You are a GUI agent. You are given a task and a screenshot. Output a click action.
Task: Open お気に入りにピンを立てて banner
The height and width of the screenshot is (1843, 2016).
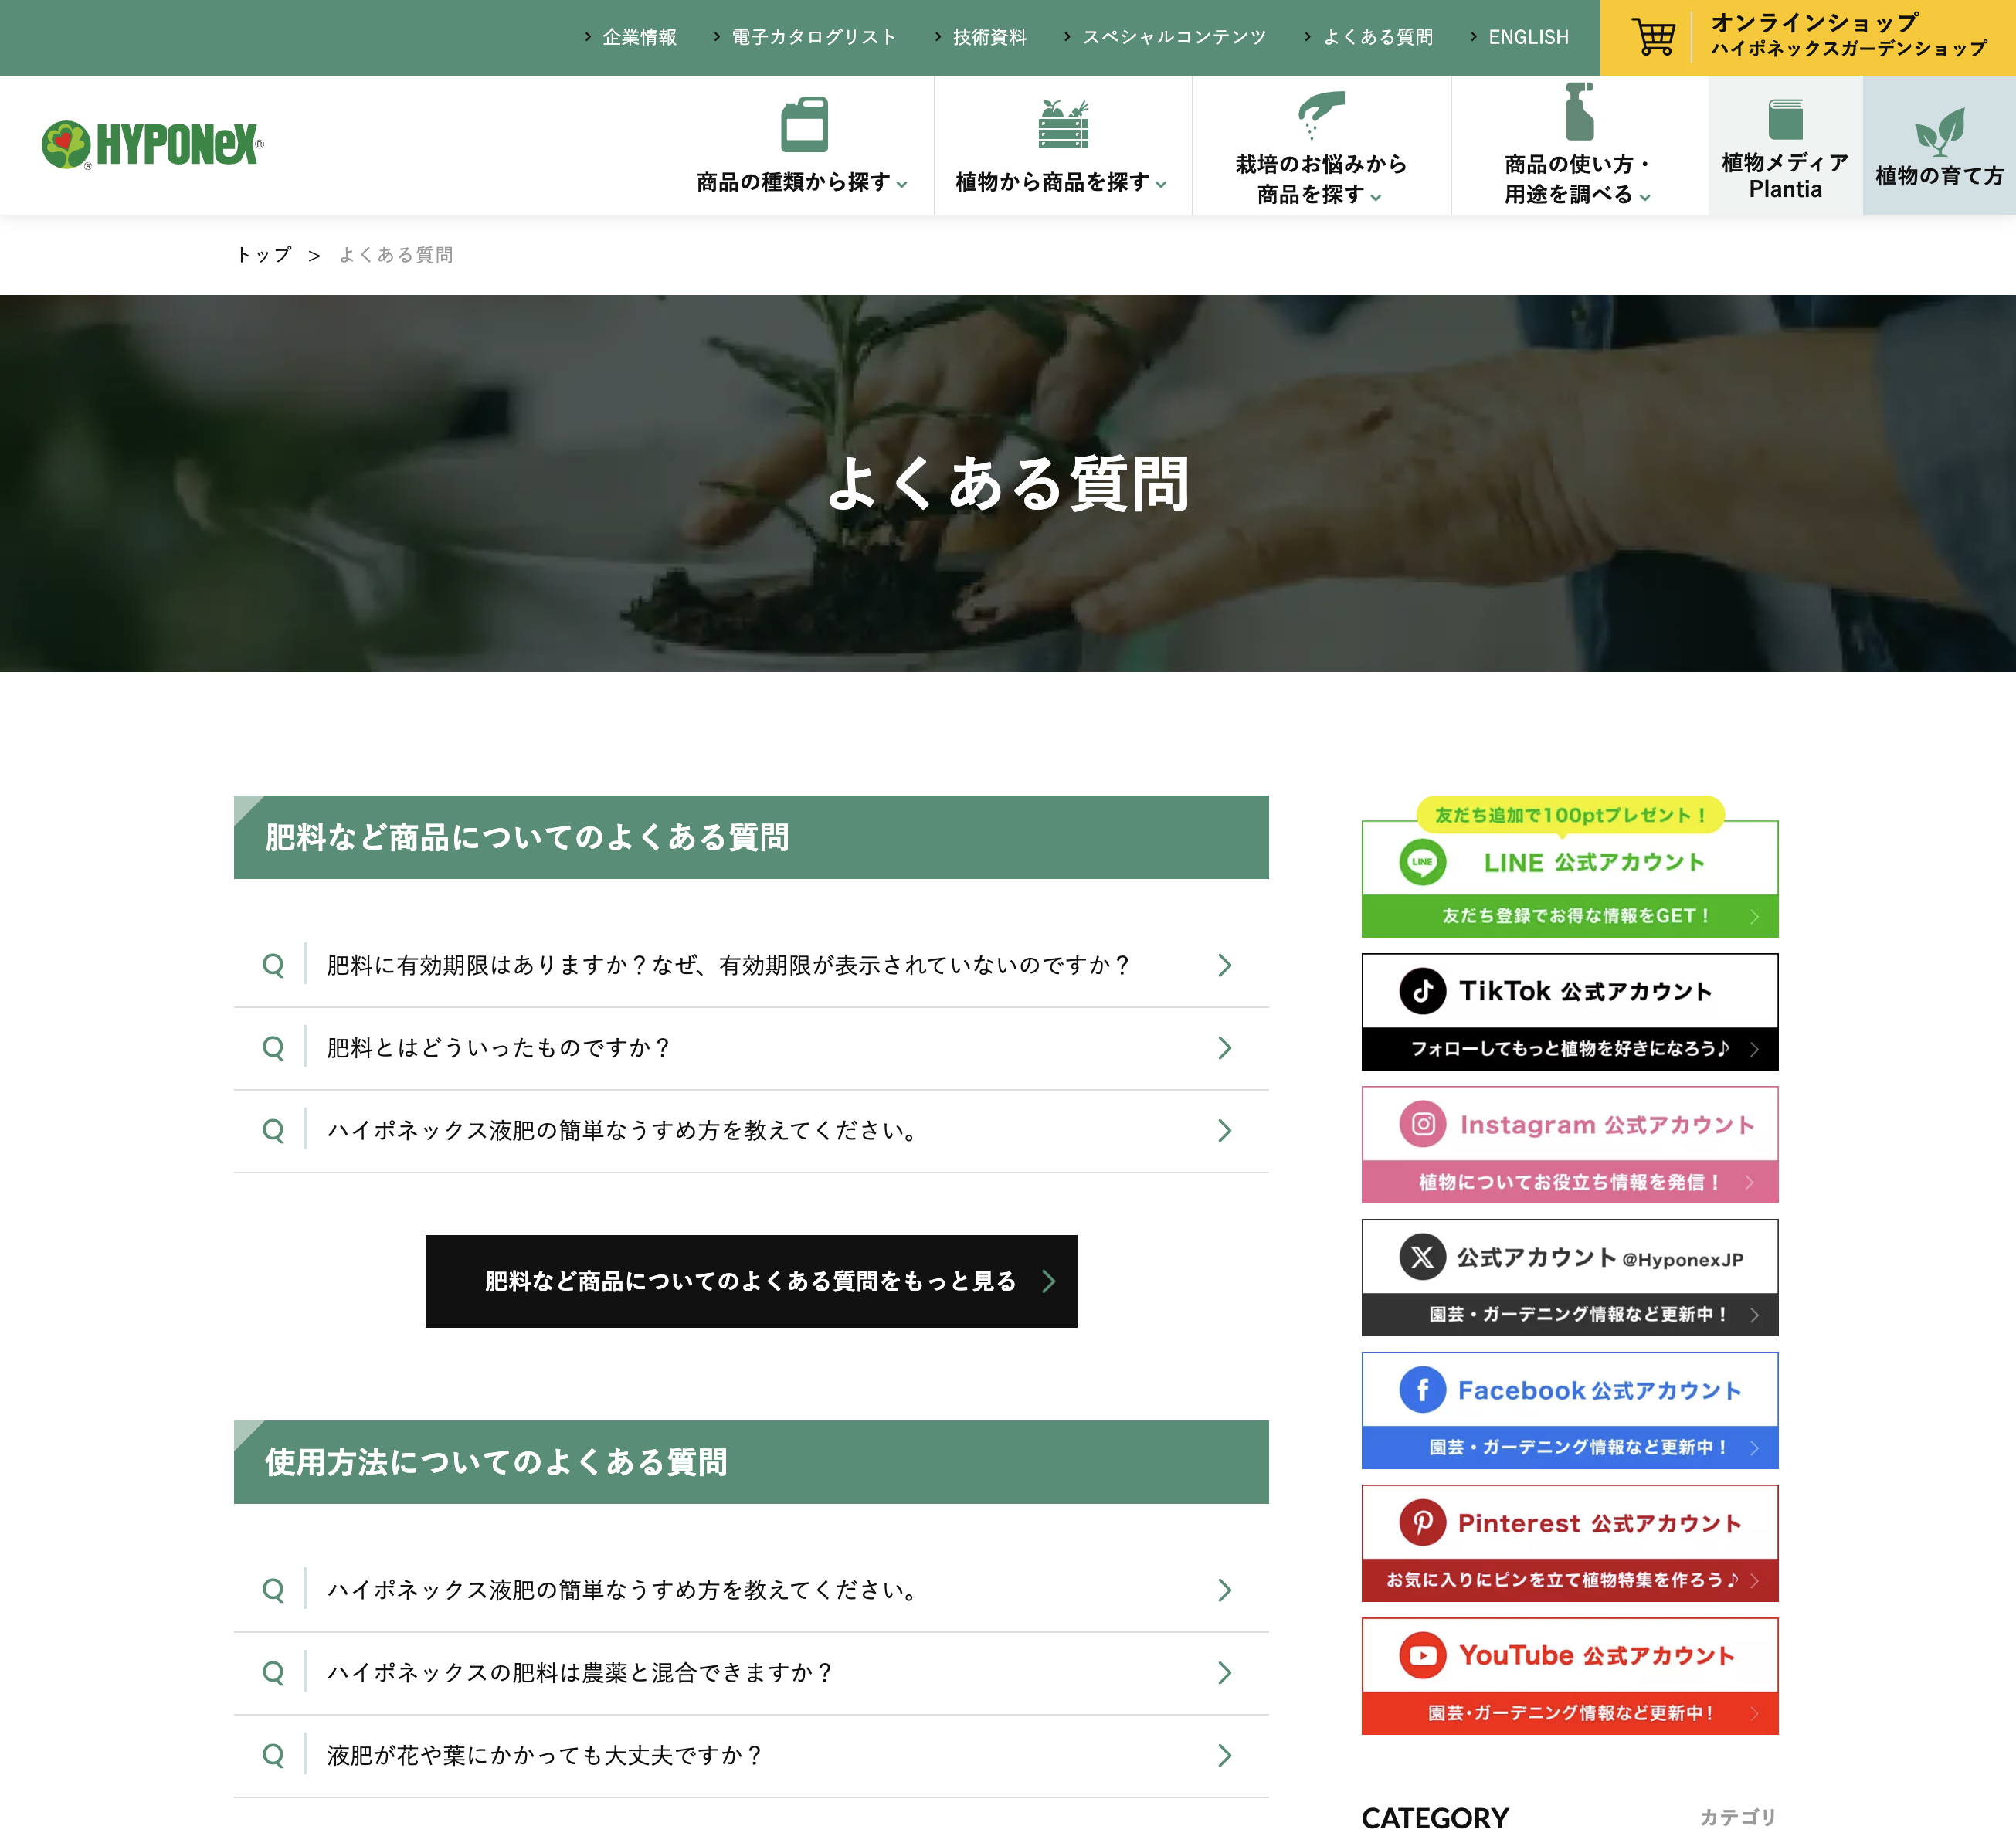tap(1570, 1580)
